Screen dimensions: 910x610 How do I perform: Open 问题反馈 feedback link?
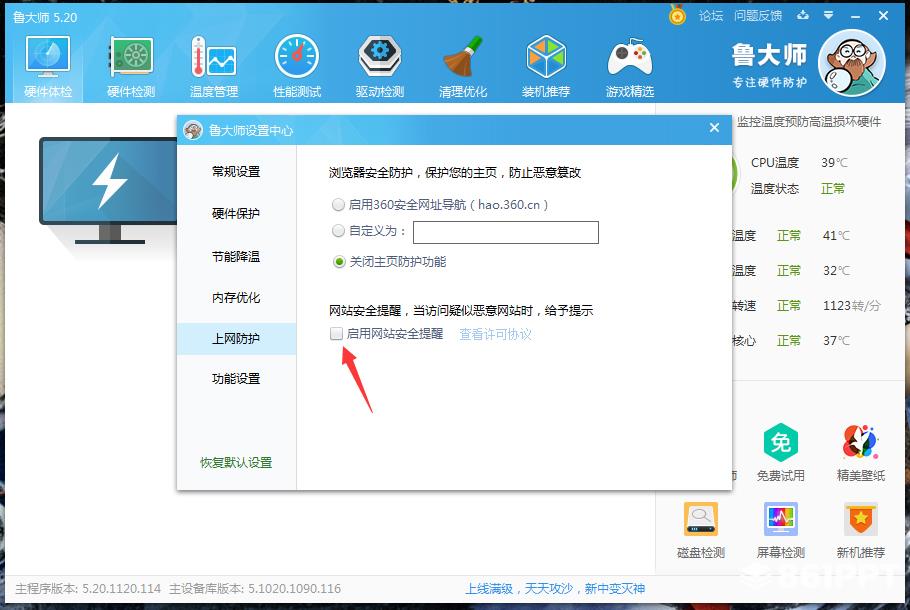[x=758, y=16]
